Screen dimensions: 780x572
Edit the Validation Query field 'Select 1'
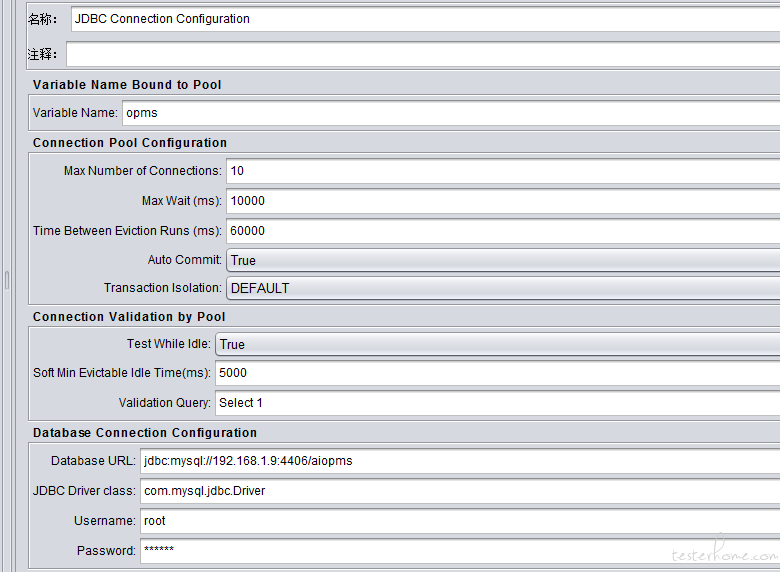[497, 403]
